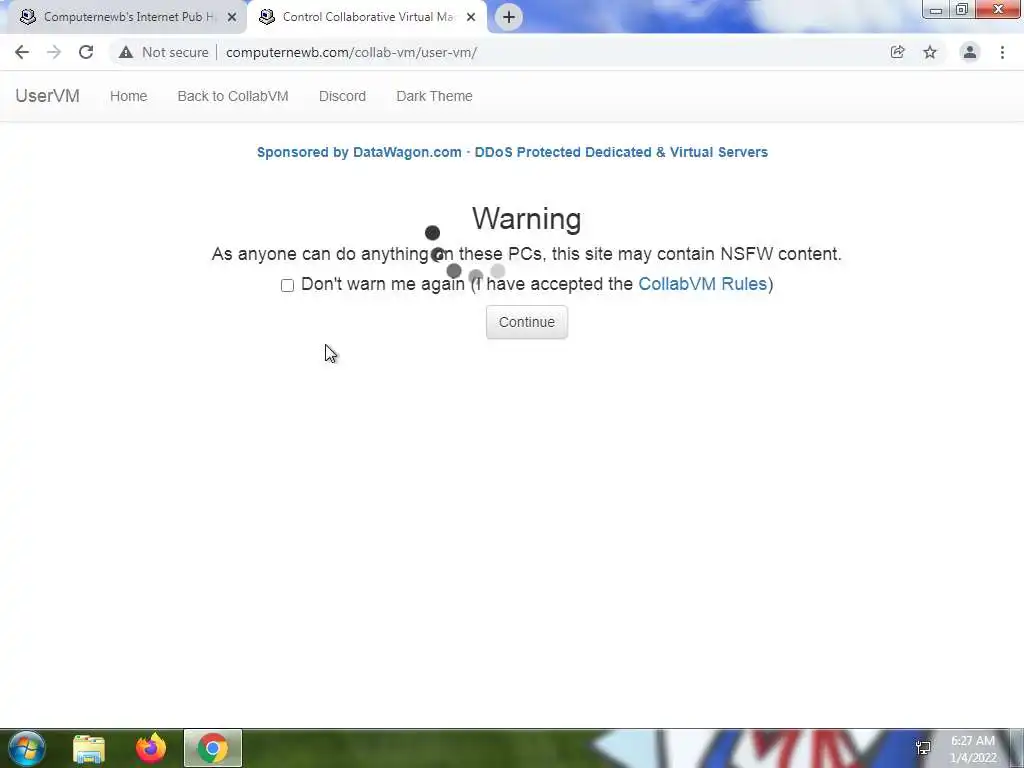This screenshot has height=768, width=1024.
Task: Switch to Dark Theme
Action: pyautogui.click(x=434, y=96)
